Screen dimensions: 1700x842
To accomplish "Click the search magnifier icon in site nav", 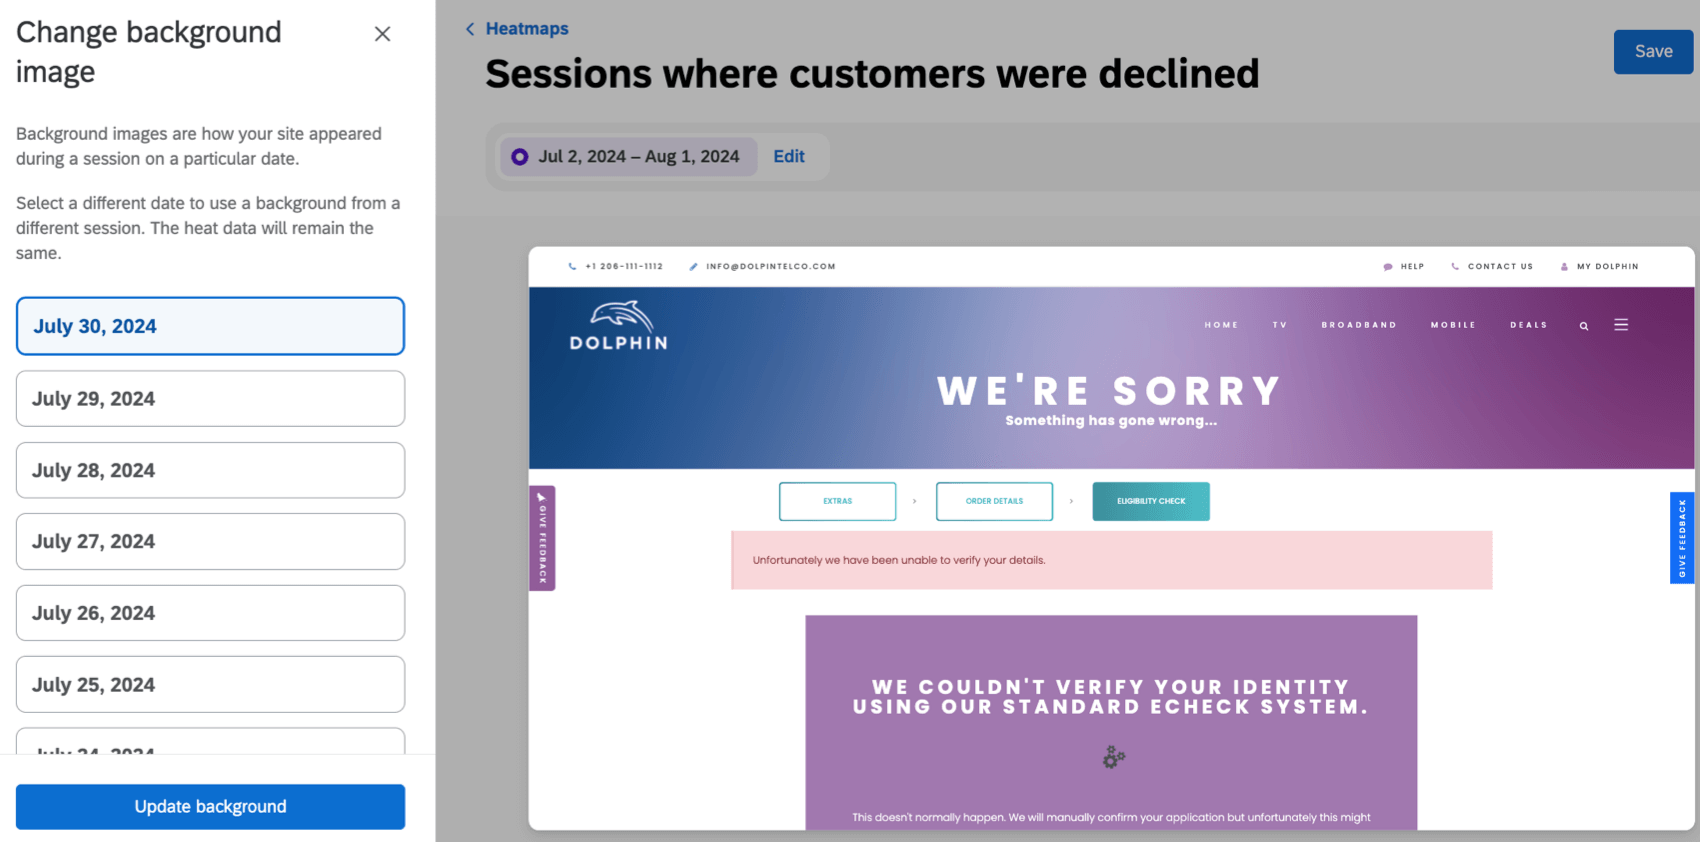I will coord(1584,326).
